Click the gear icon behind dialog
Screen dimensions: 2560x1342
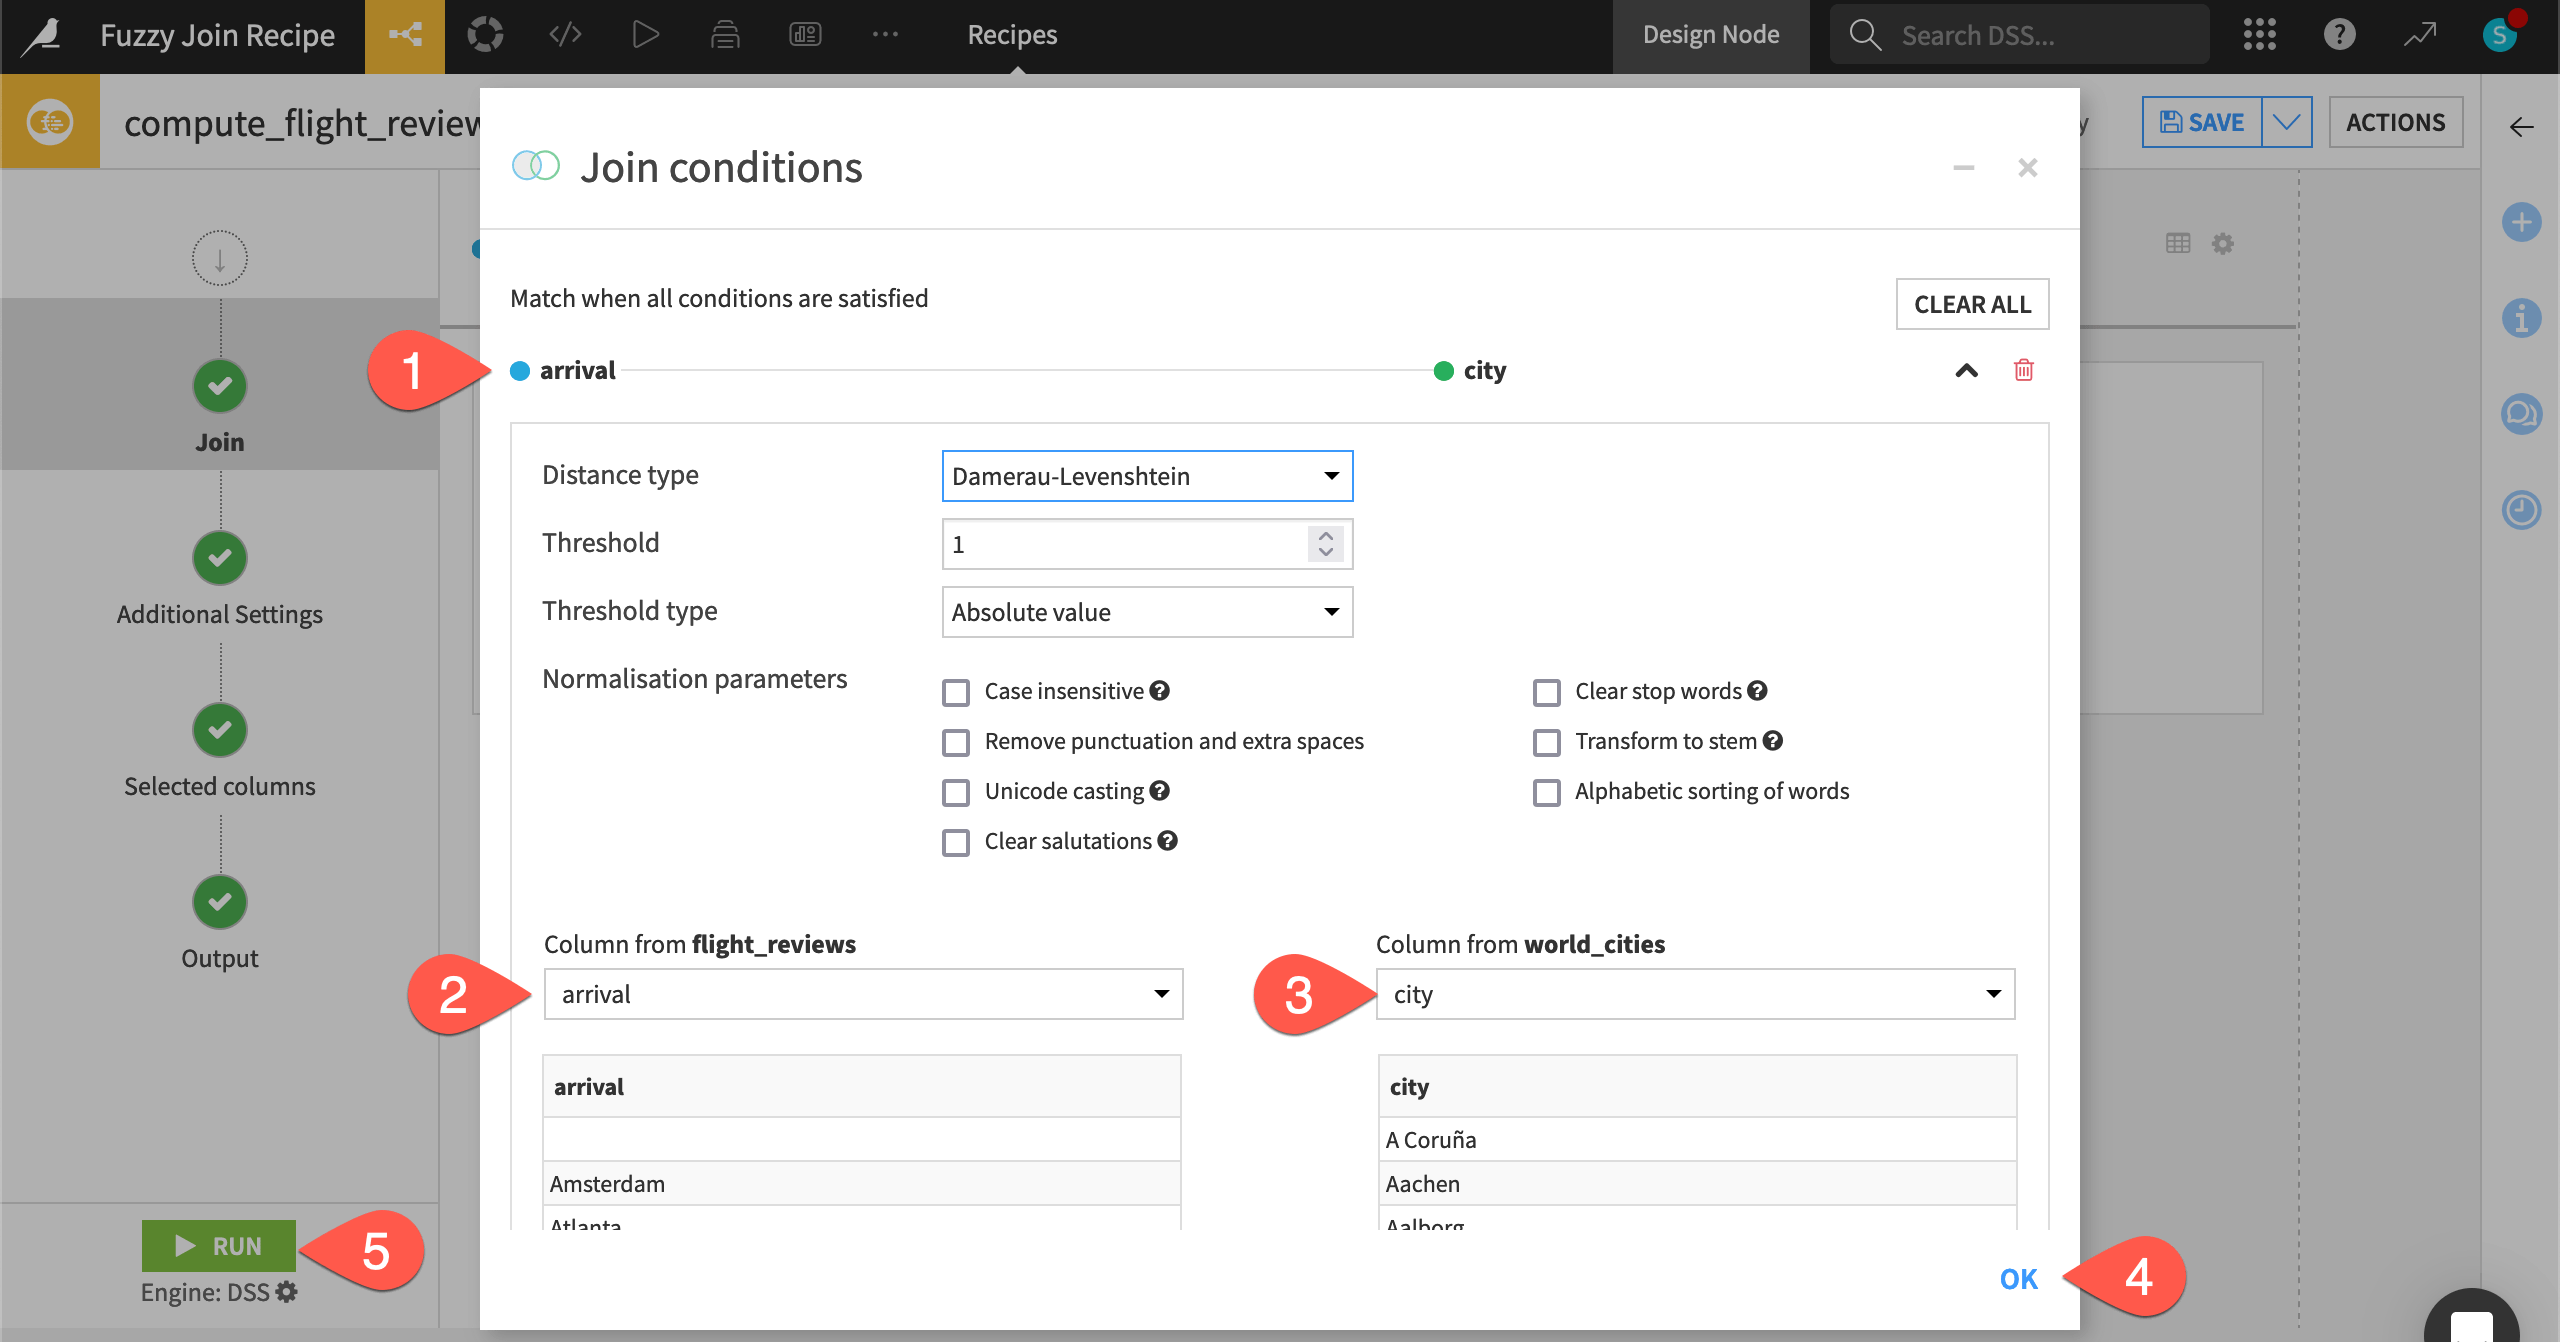(x=2222, y=243)
